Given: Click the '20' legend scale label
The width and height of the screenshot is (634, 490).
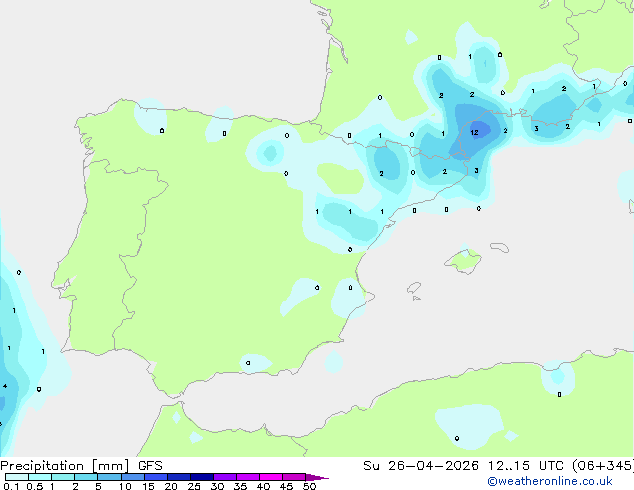Looking at the screenshot, I should 171,486.
